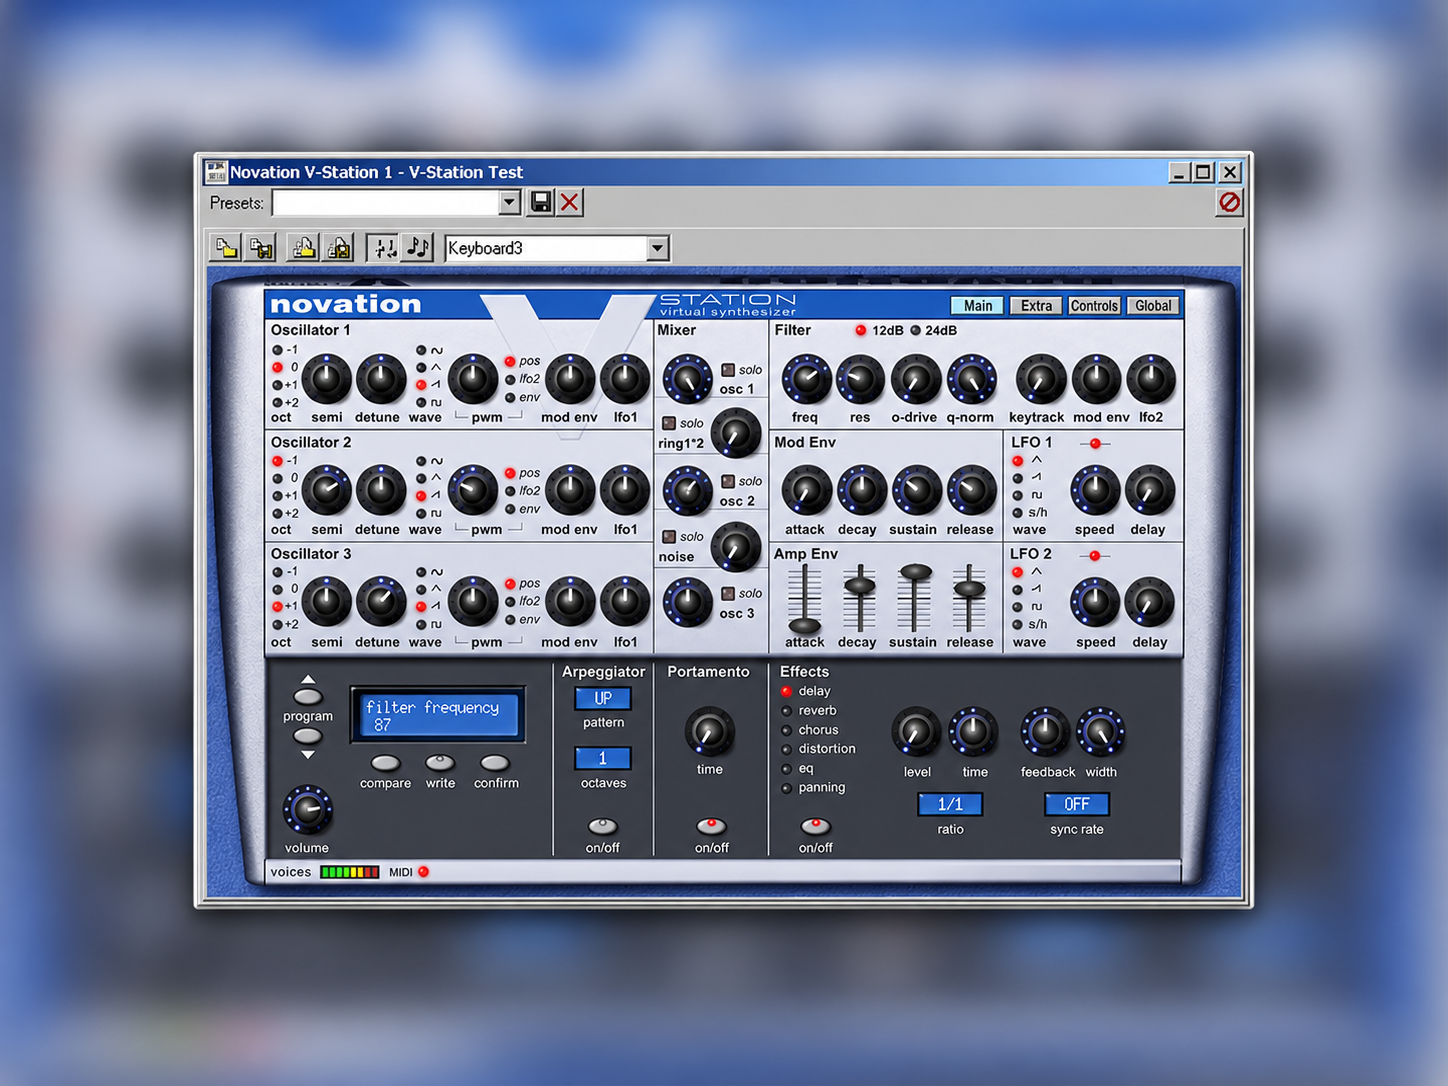Toggle Arpeggiator on/off button
Image resolution: width=1448 pixels, height=1086 pixels.
point(602,826)
